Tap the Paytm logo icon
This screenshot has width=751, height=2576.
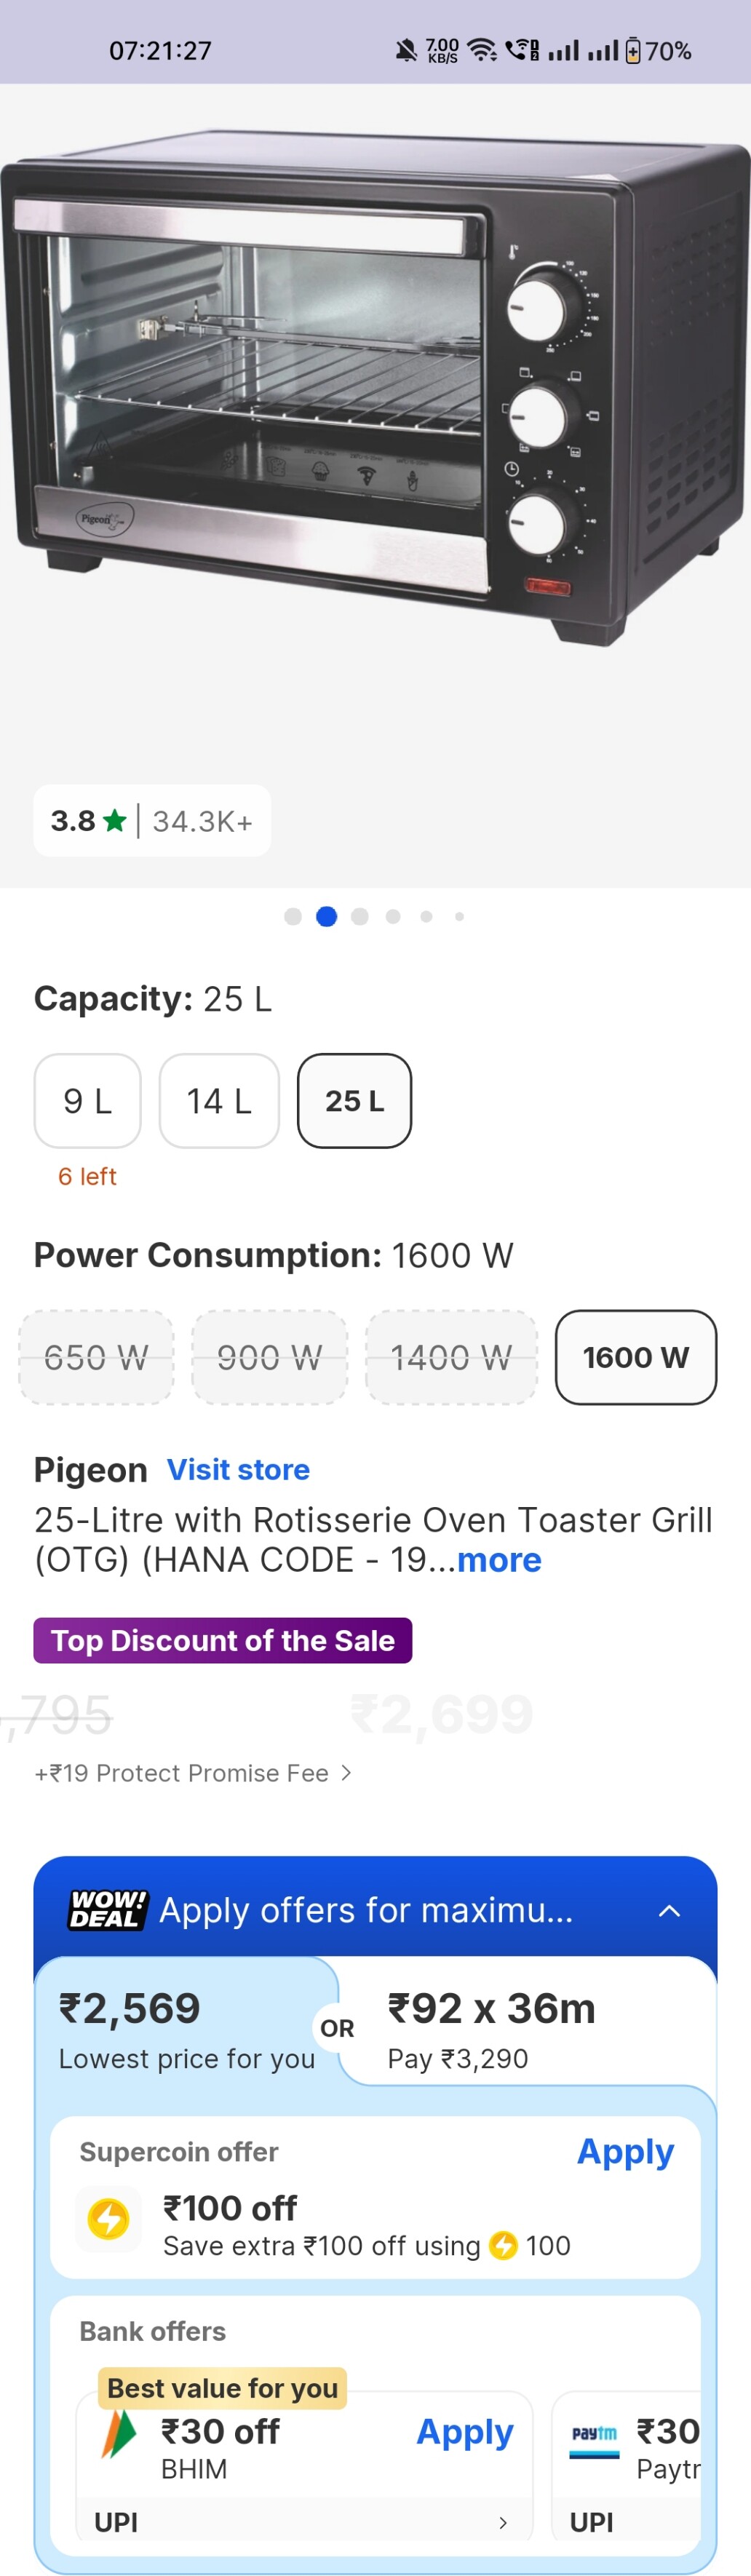(x=594, y=2436)
